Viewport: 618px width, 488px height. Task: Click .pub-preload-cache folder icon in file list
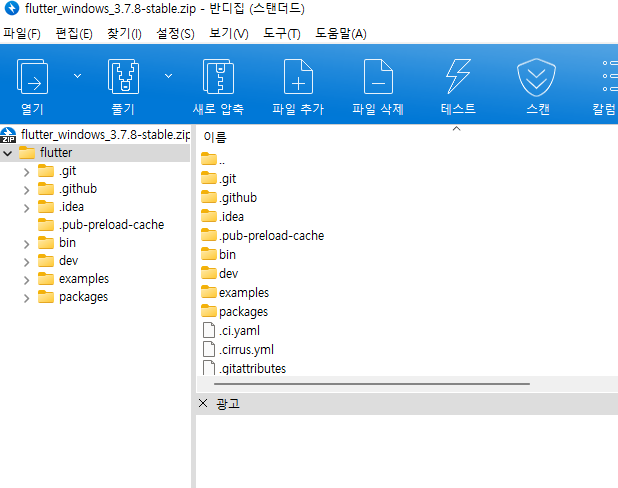coord(209,235)
